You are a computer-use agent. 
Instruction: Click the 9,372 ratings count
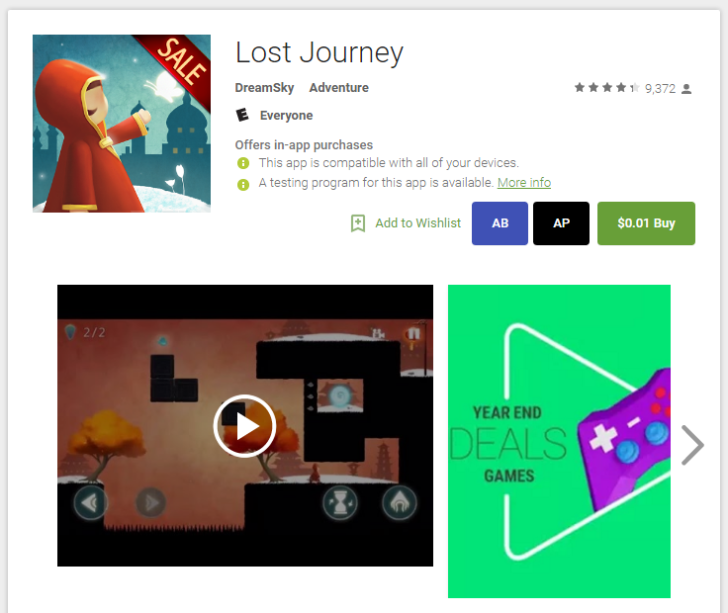pos(660,88)
